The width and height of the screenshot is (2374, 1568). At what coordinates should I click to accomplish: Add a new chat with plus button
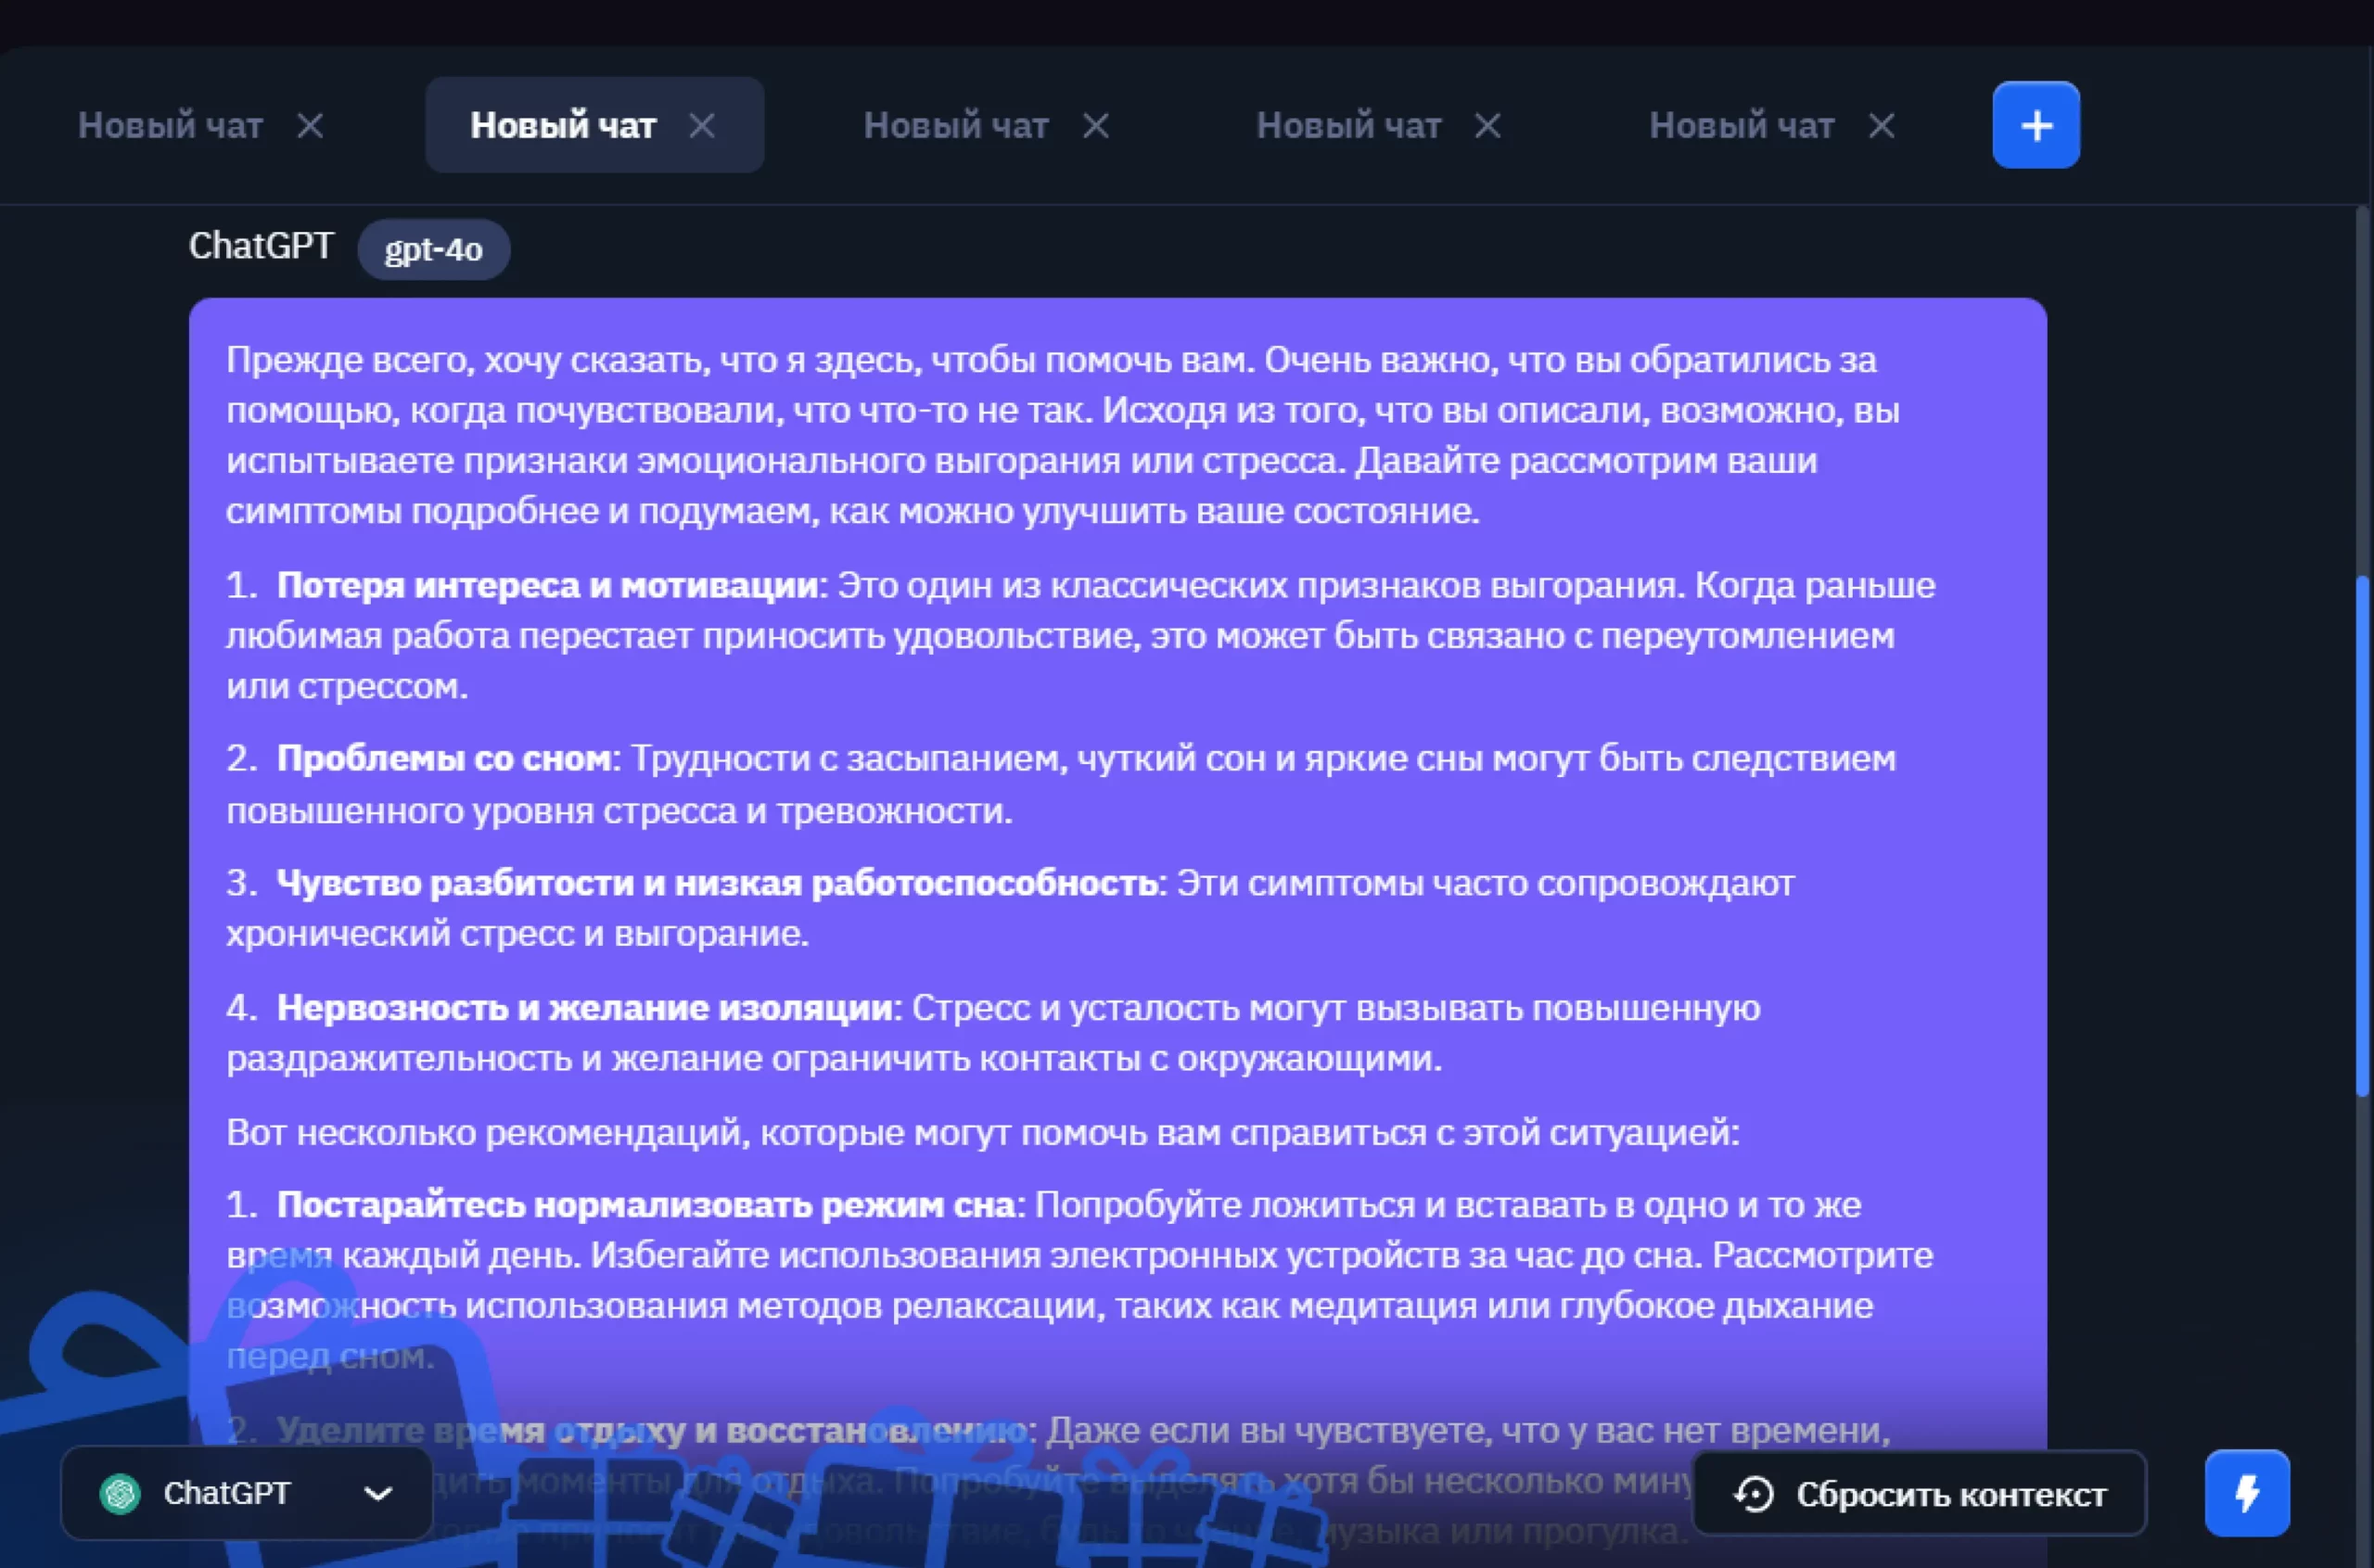coord(2035,125)
